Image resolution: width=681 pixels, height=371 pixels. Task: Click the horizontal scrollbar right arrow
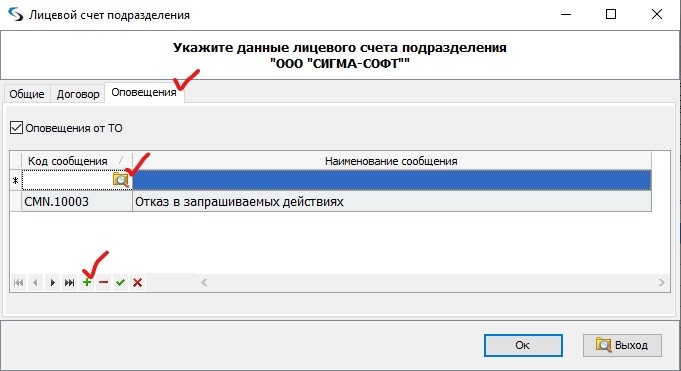tap(661, 282)
